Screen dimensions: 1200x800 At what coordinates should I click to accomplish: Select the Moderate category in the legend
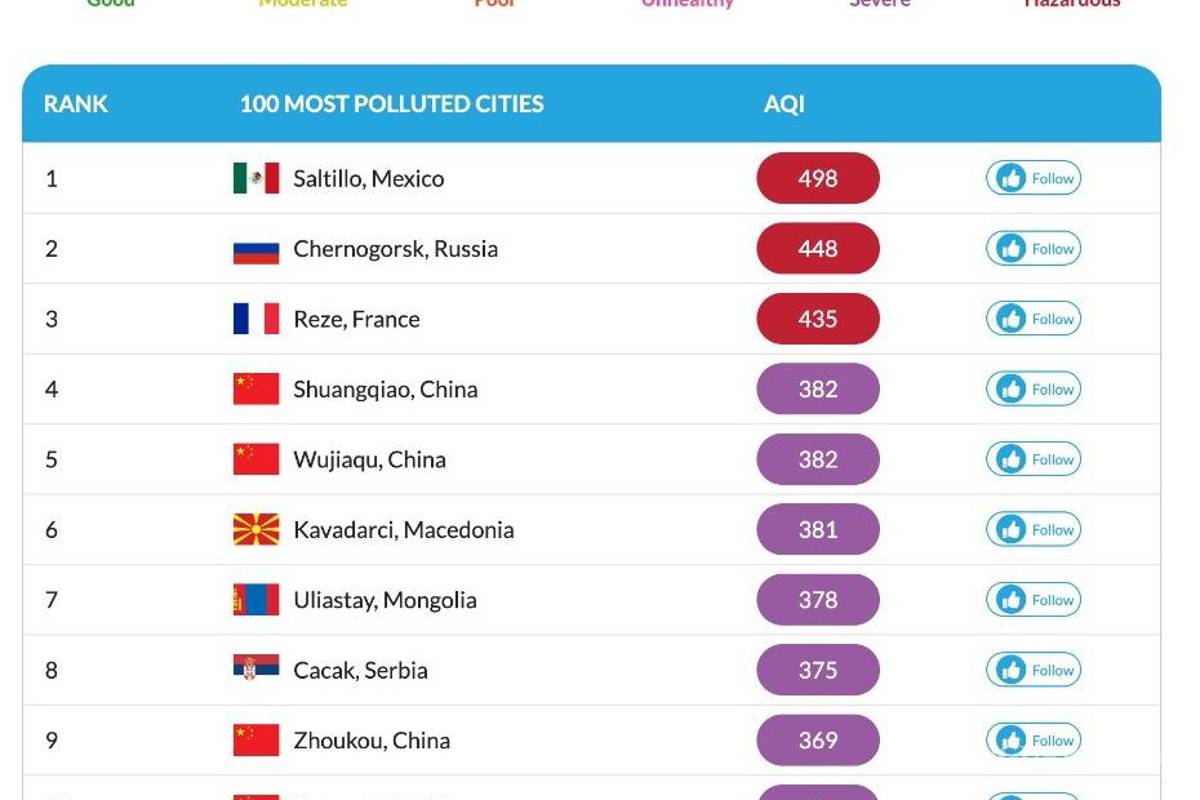point(302,5)
